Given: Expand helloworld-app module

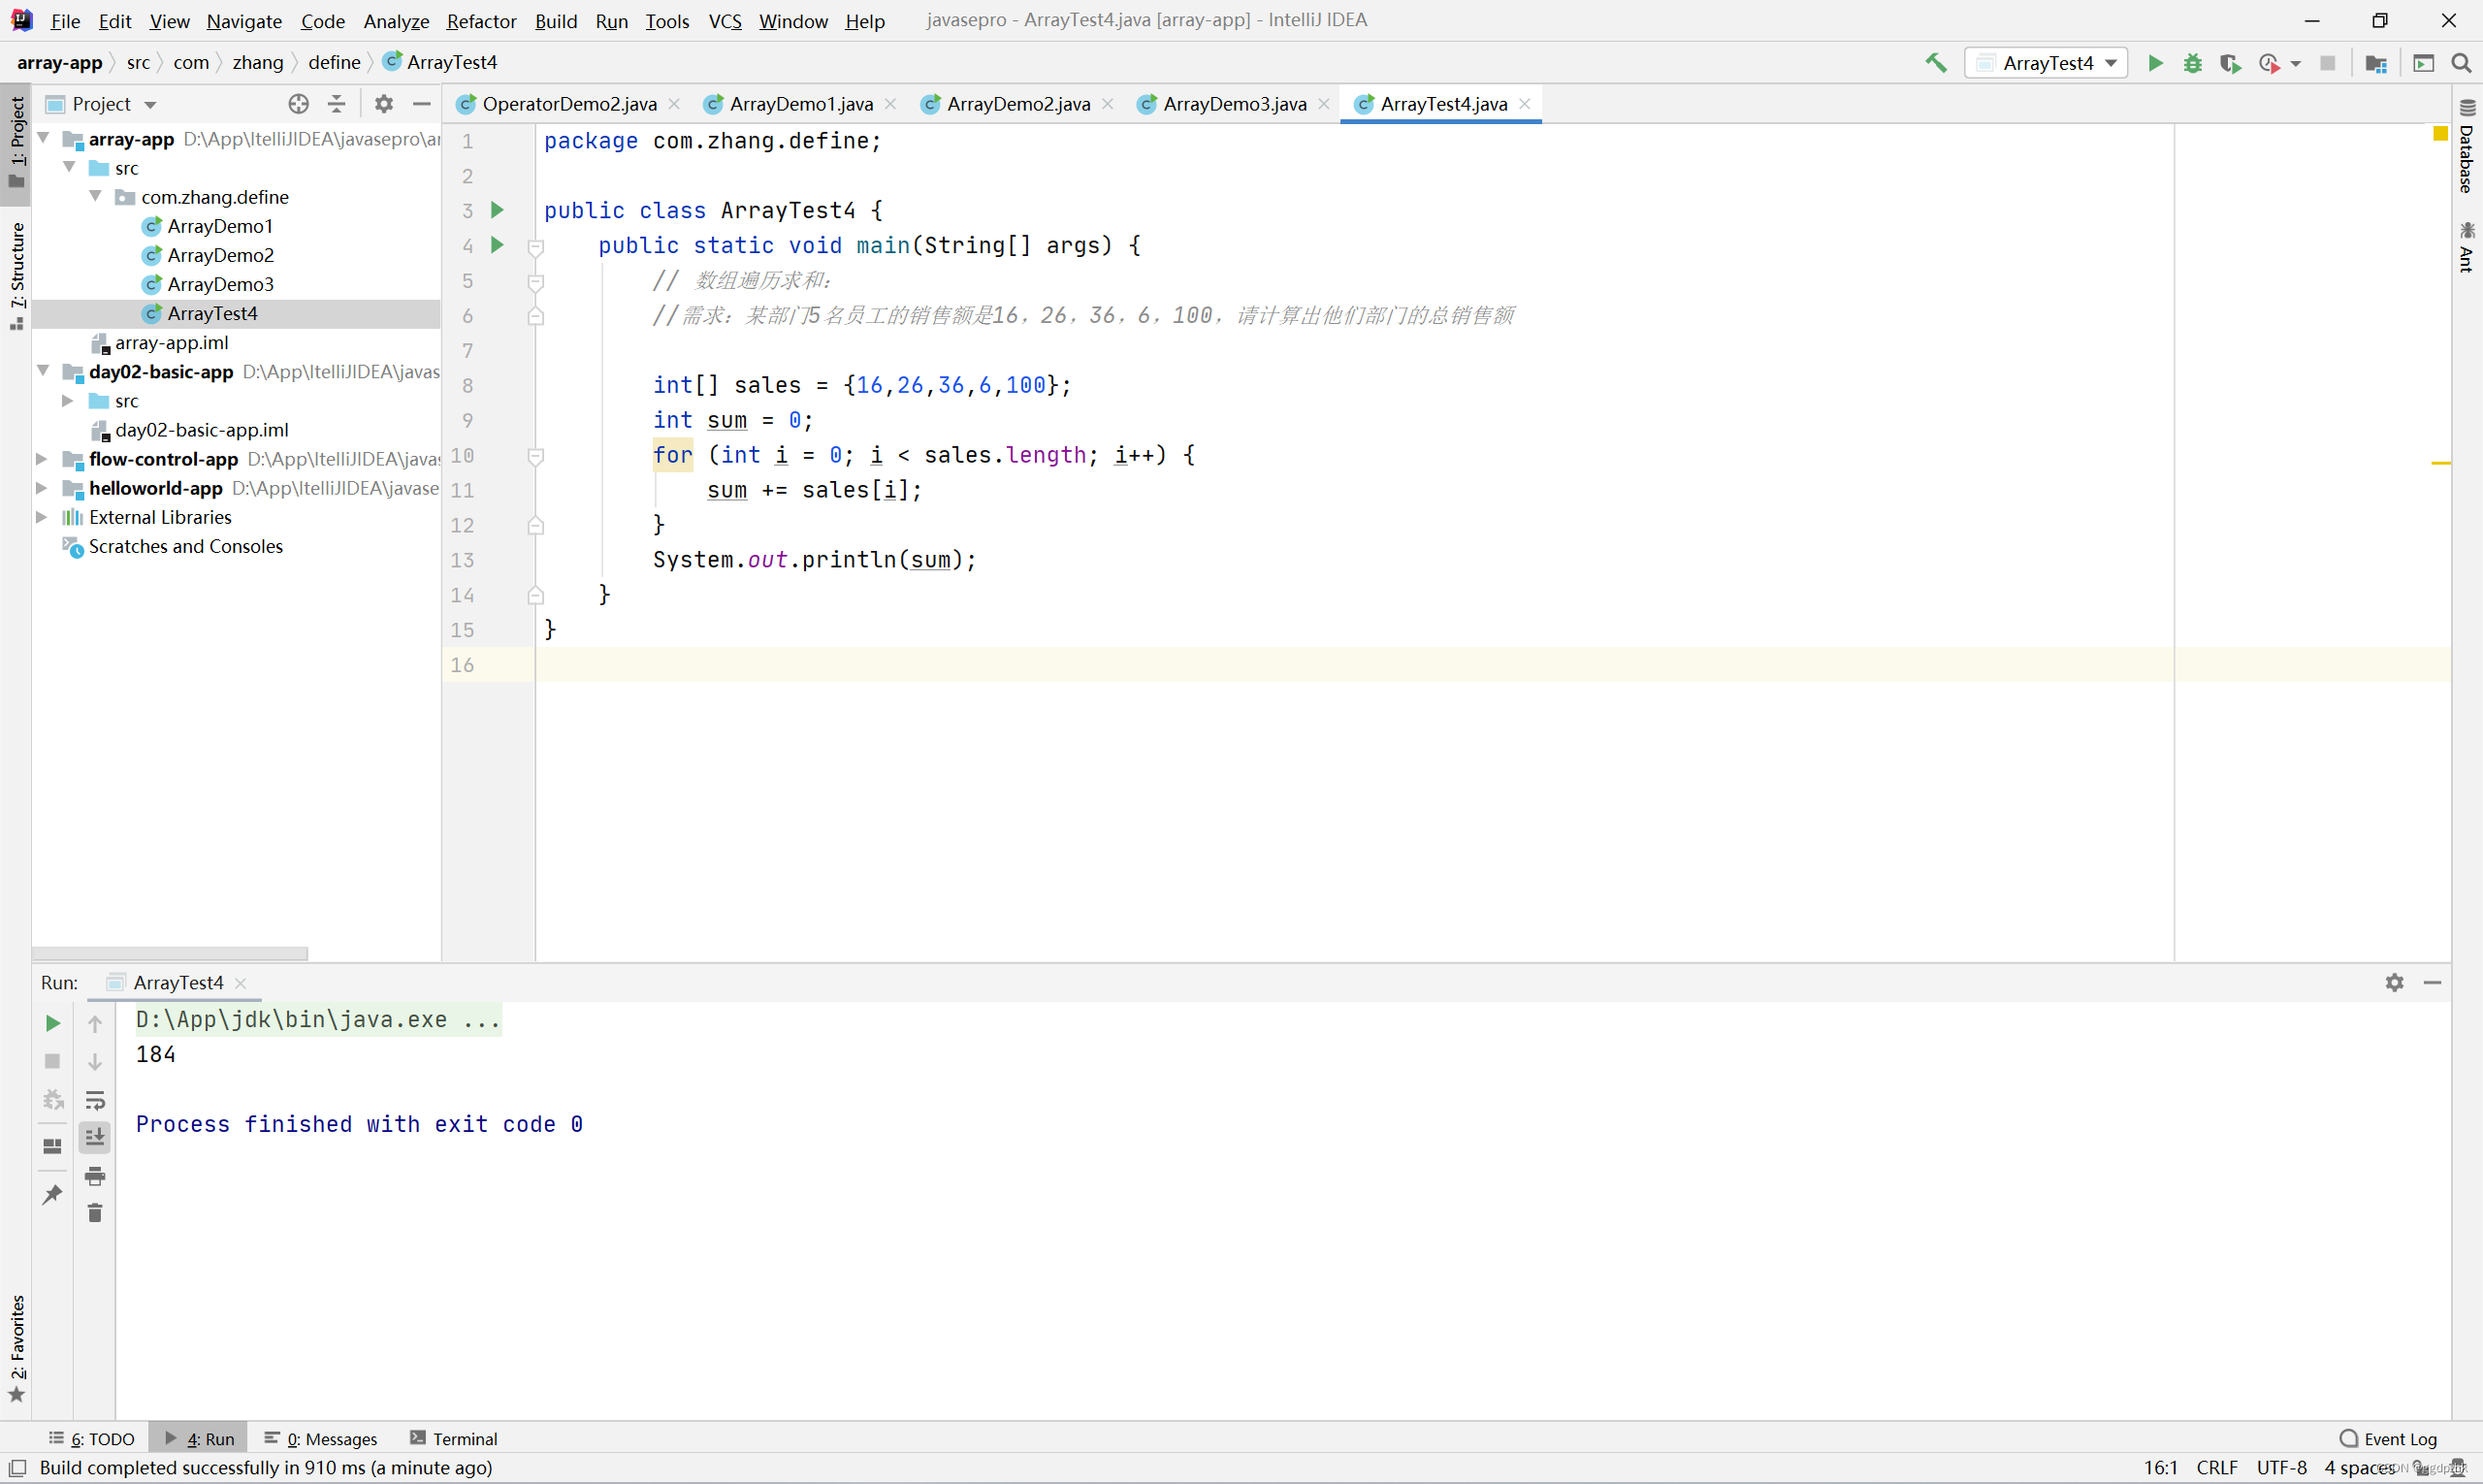Looking at the screenshot, I should coord(42,488).
